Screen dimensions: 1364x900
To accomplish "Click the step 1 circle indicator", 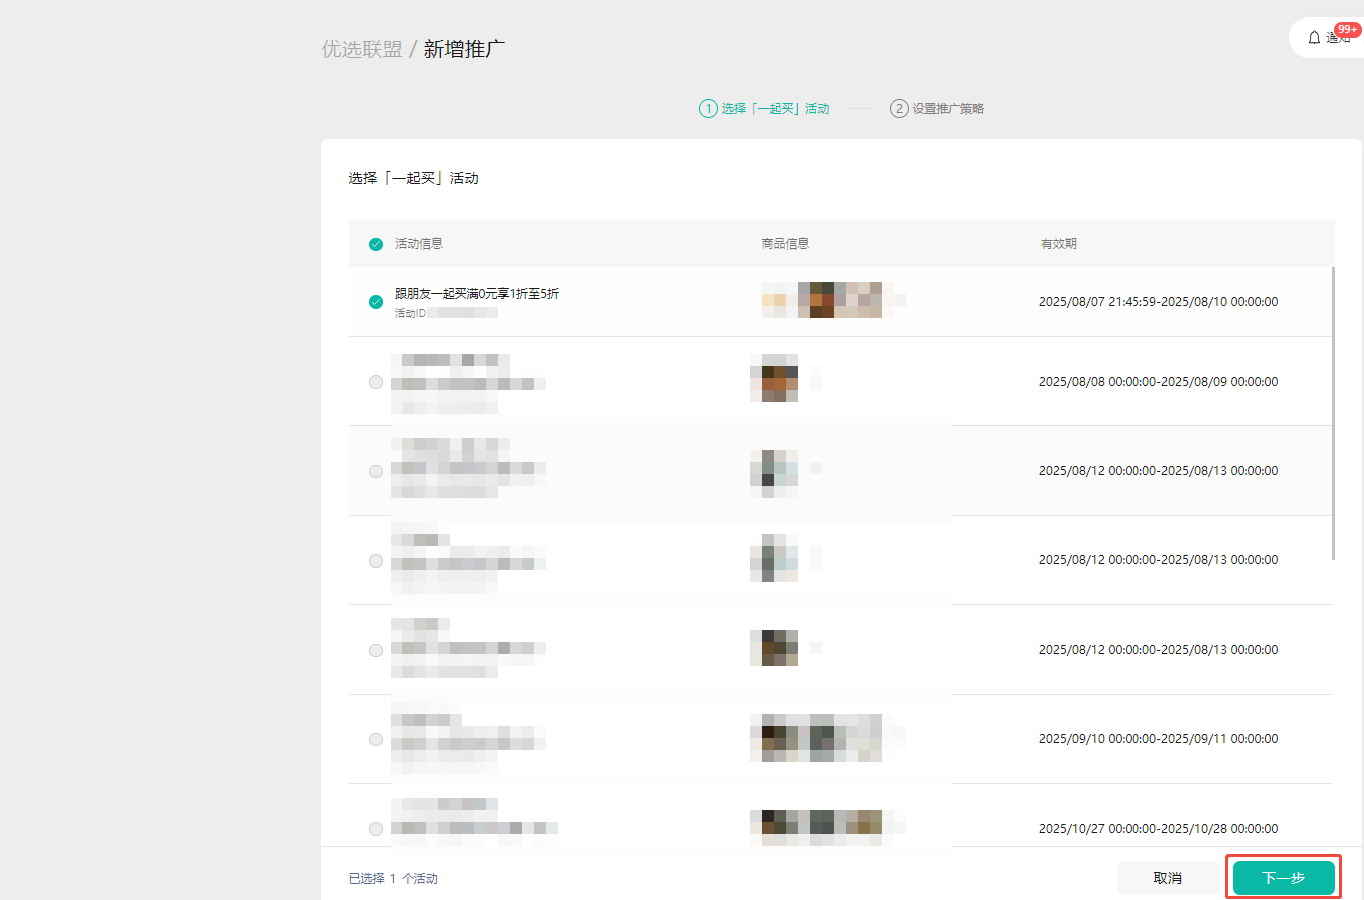I will click(x=708, y=109).
